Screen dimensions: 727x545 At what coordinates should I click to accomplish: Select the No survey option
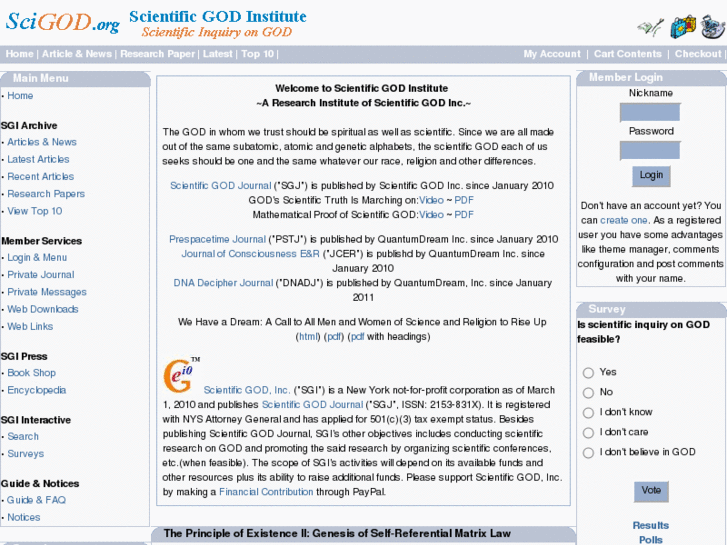point(588,392)
